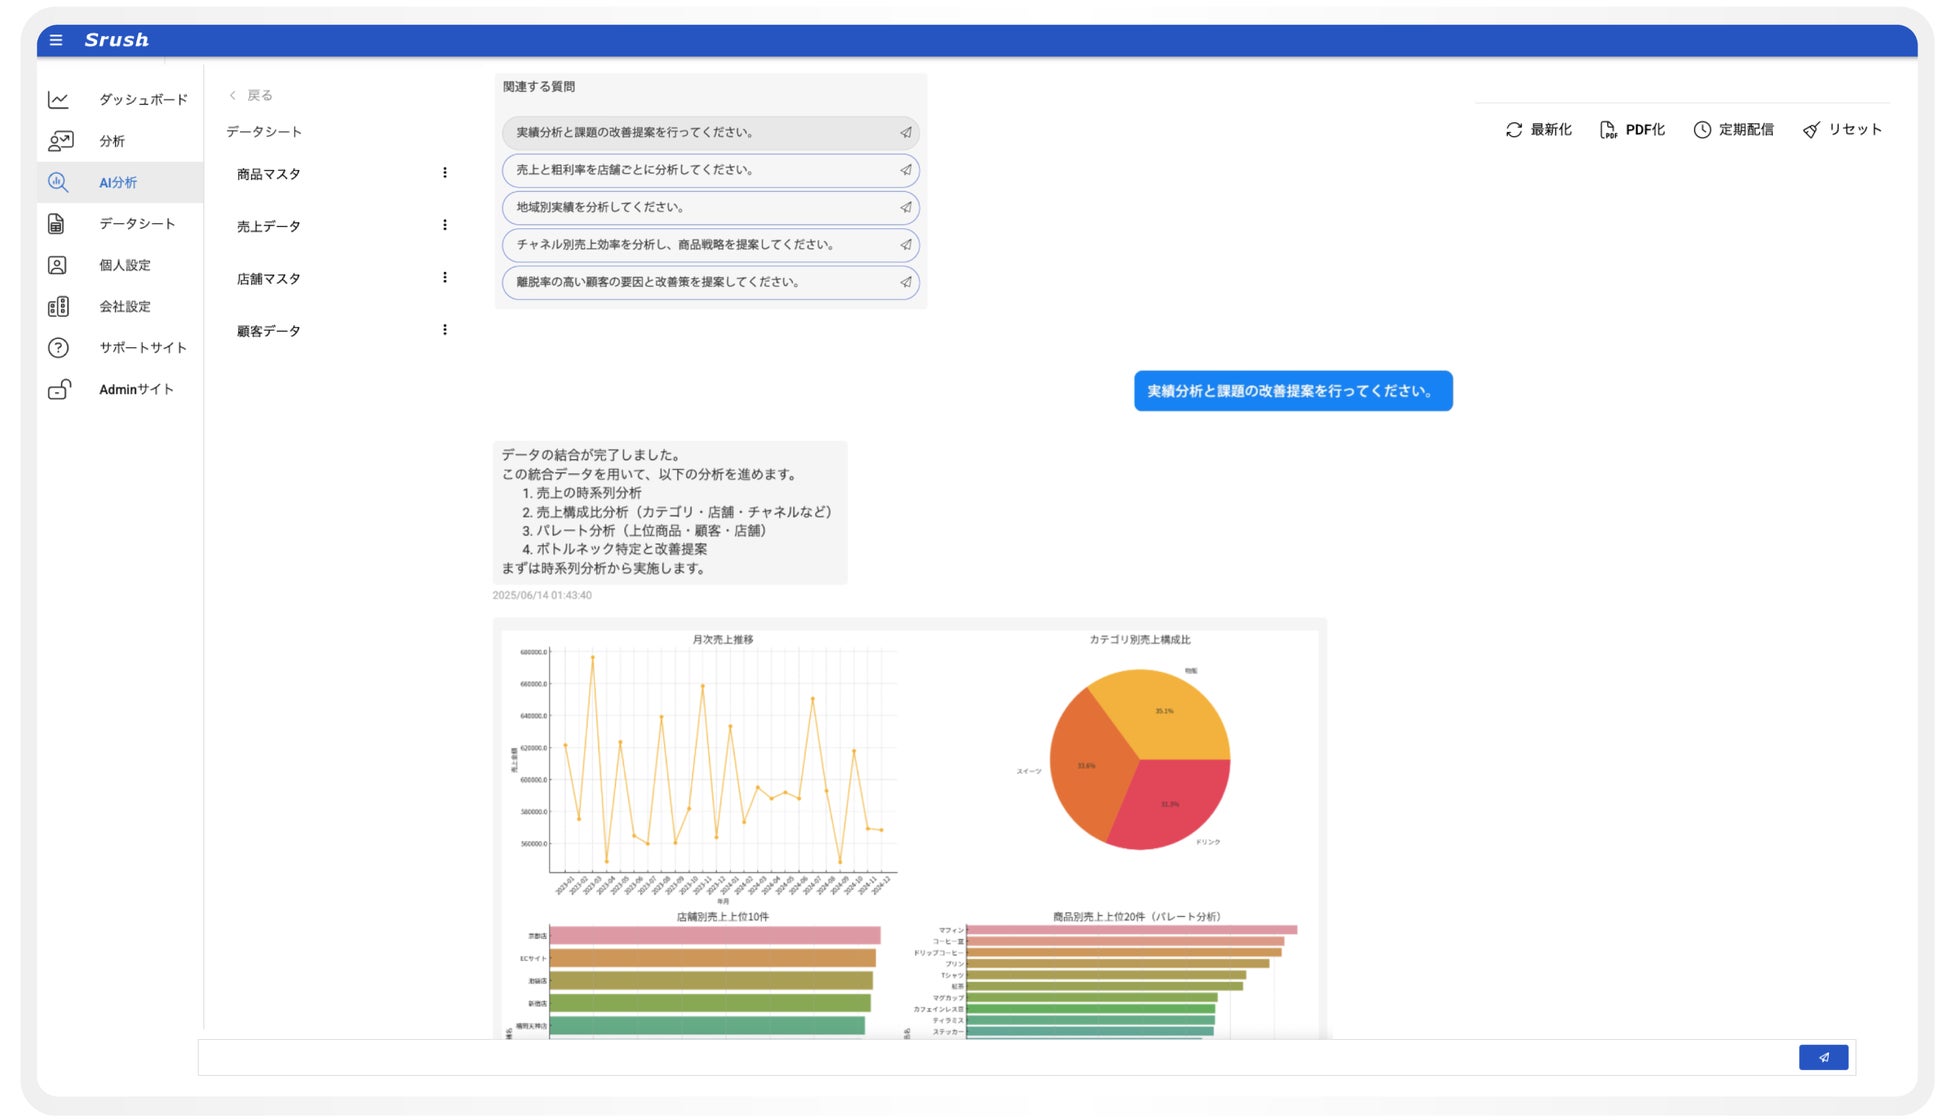Click the Adminサイト lock icon
The height and width of the screenshot is (1120, 1950).
59,390
